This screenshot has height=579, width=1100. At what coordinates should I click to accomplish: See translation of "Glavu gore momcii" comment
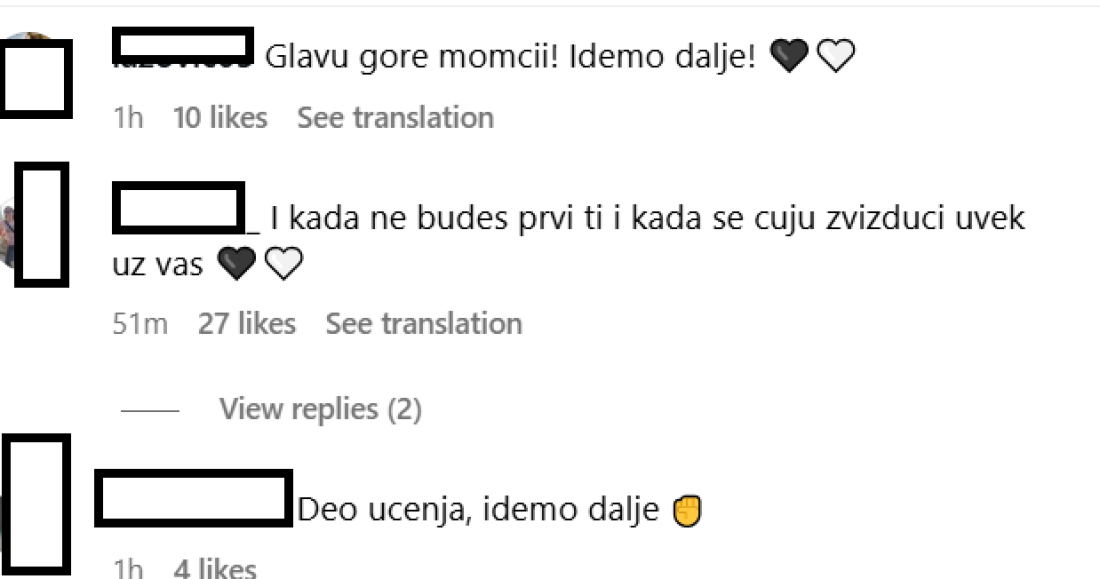point(395,118)
